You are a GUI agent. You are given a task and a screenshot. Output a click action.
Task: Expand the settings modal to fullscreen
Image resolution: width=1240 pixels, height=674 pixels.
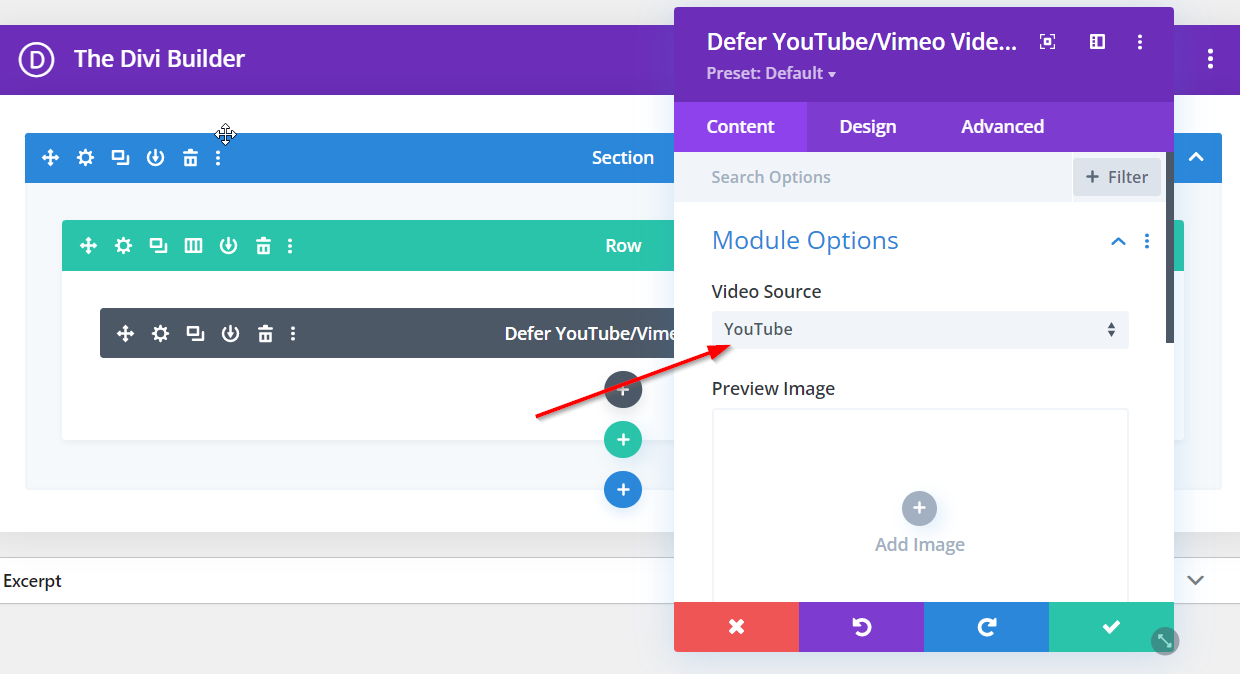click(1046, 41)
